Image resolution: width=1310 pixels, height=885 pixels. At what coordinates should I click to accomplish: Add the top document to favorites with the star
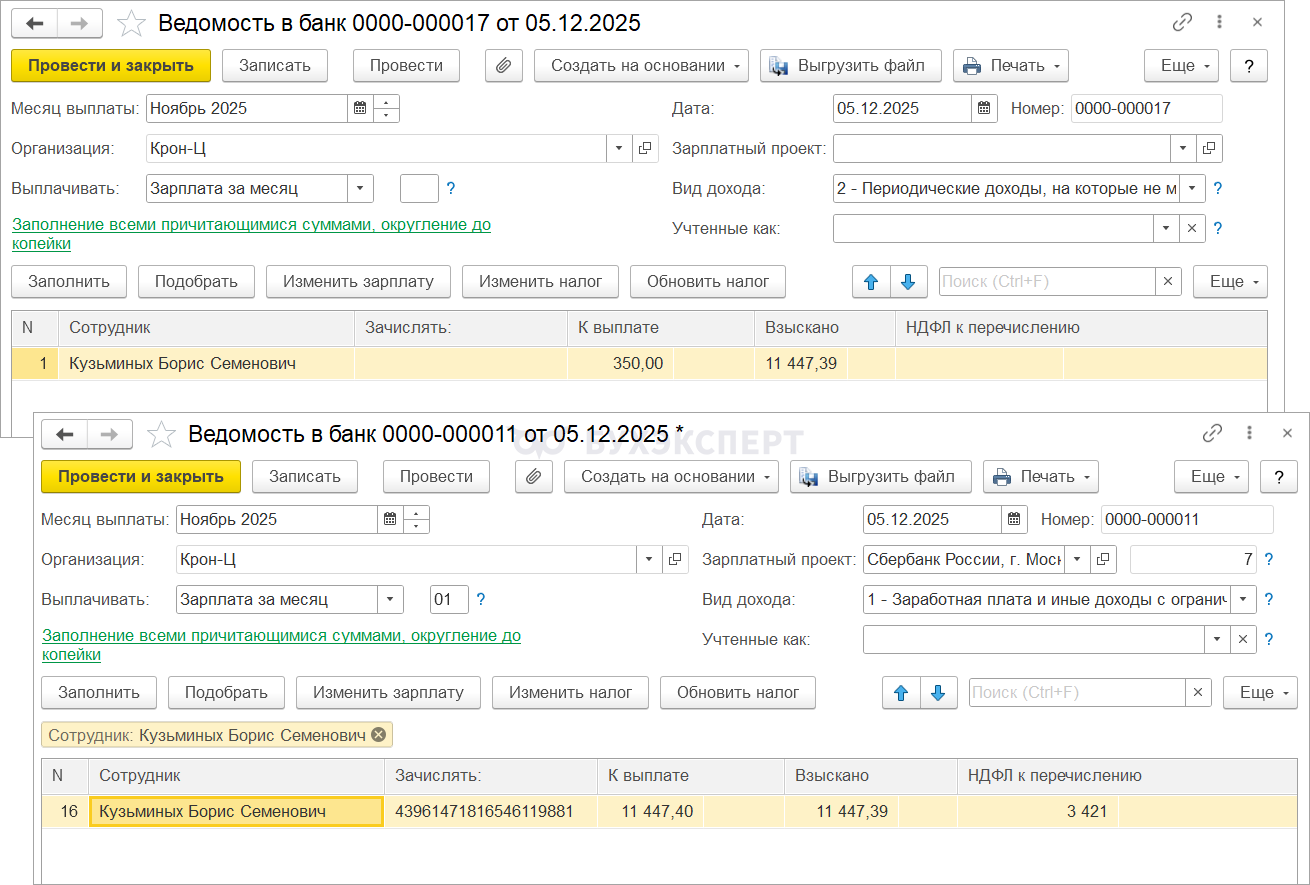pyautogui.click(x=131, y=22)
